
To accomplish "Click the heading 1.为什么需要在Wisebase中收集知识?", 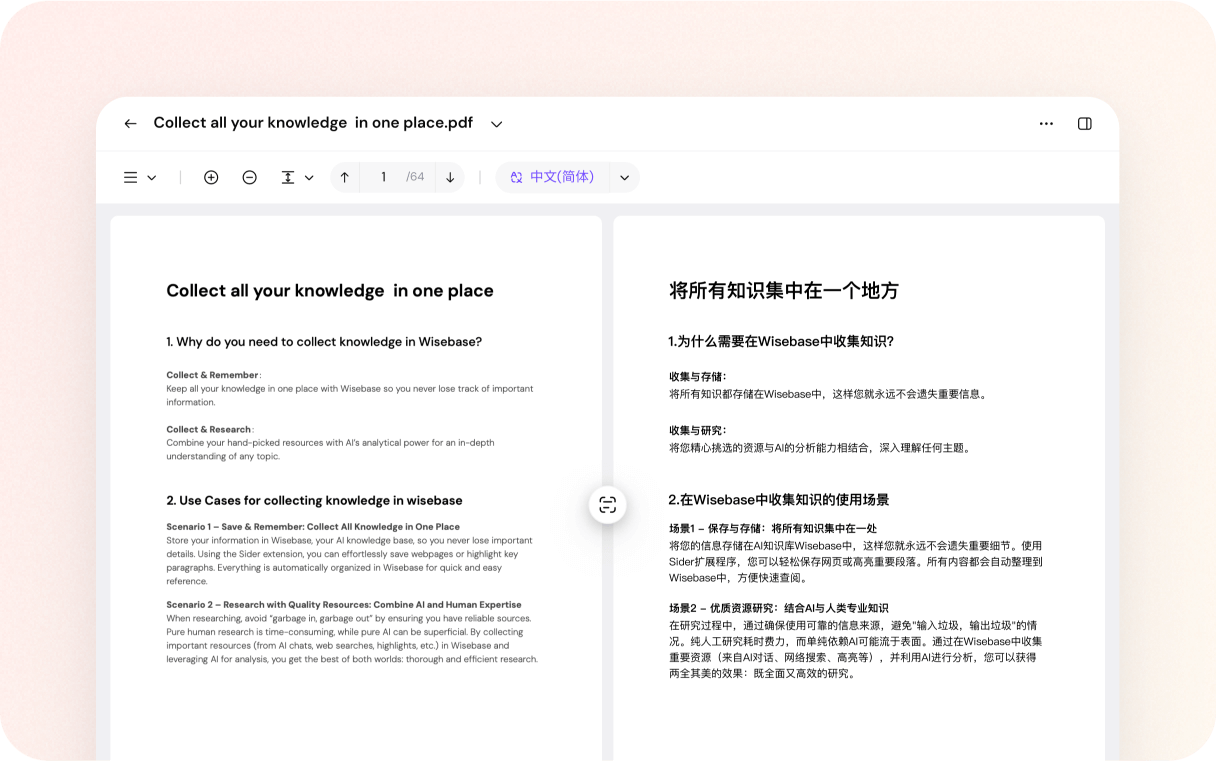I will point(781,342).
